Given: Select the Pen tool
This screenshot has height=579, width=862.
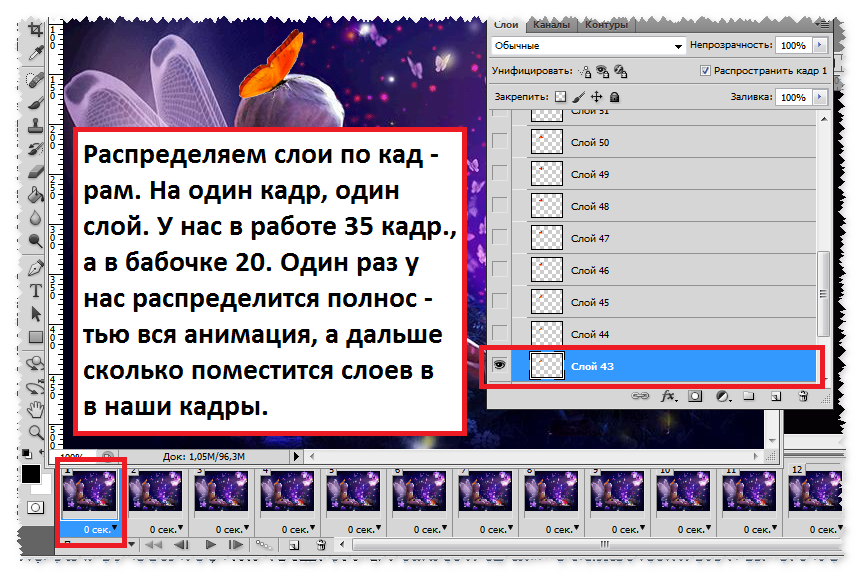Looking at the screenshot, I should click(36, 268).
